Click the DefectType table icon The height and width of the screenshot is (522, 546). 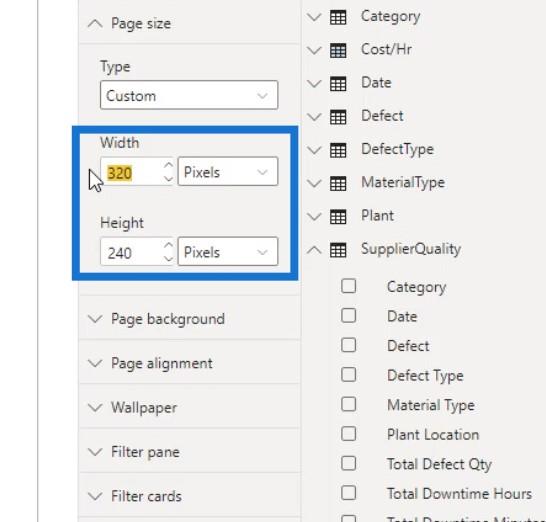338,150
